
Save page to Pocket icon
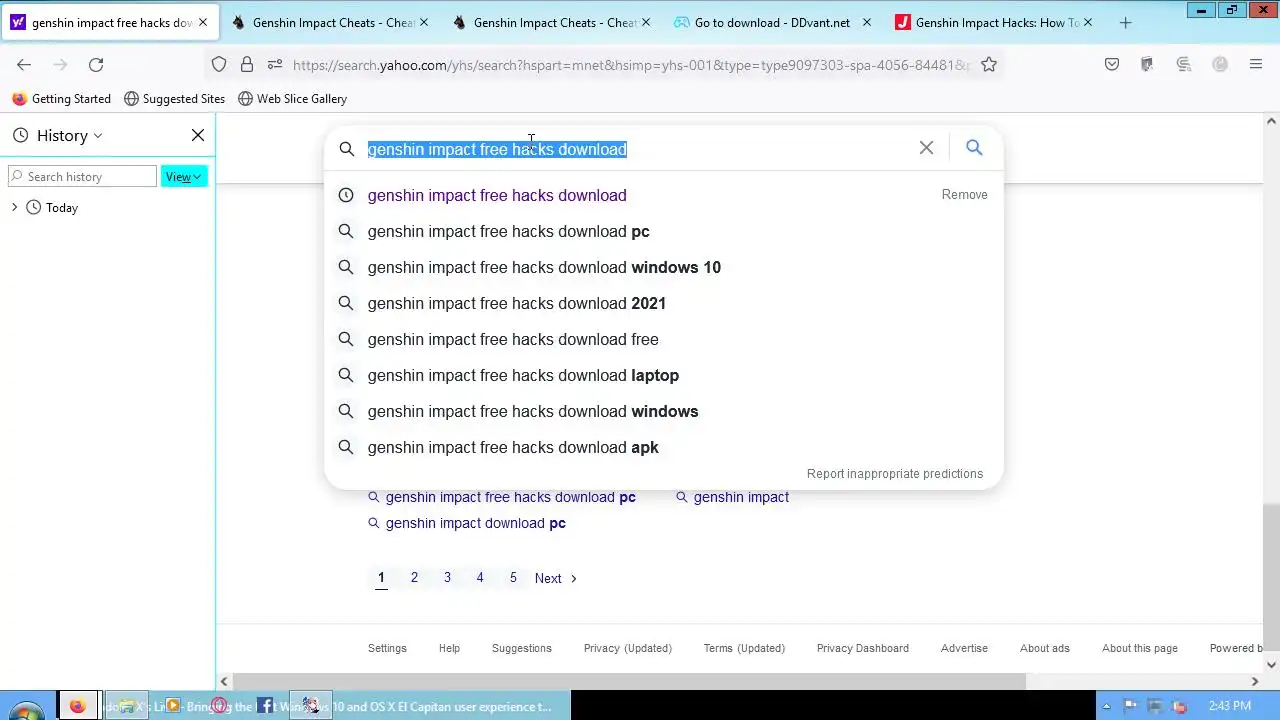(x=1112, y=64)
